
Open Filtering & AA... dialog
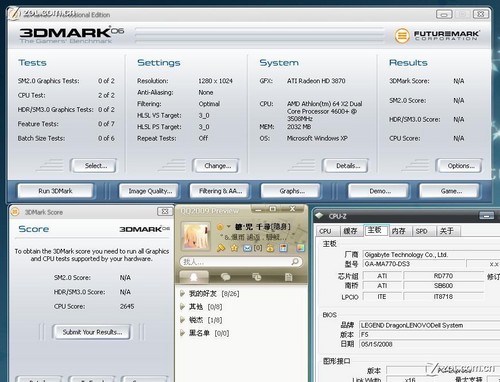[219, 191]
